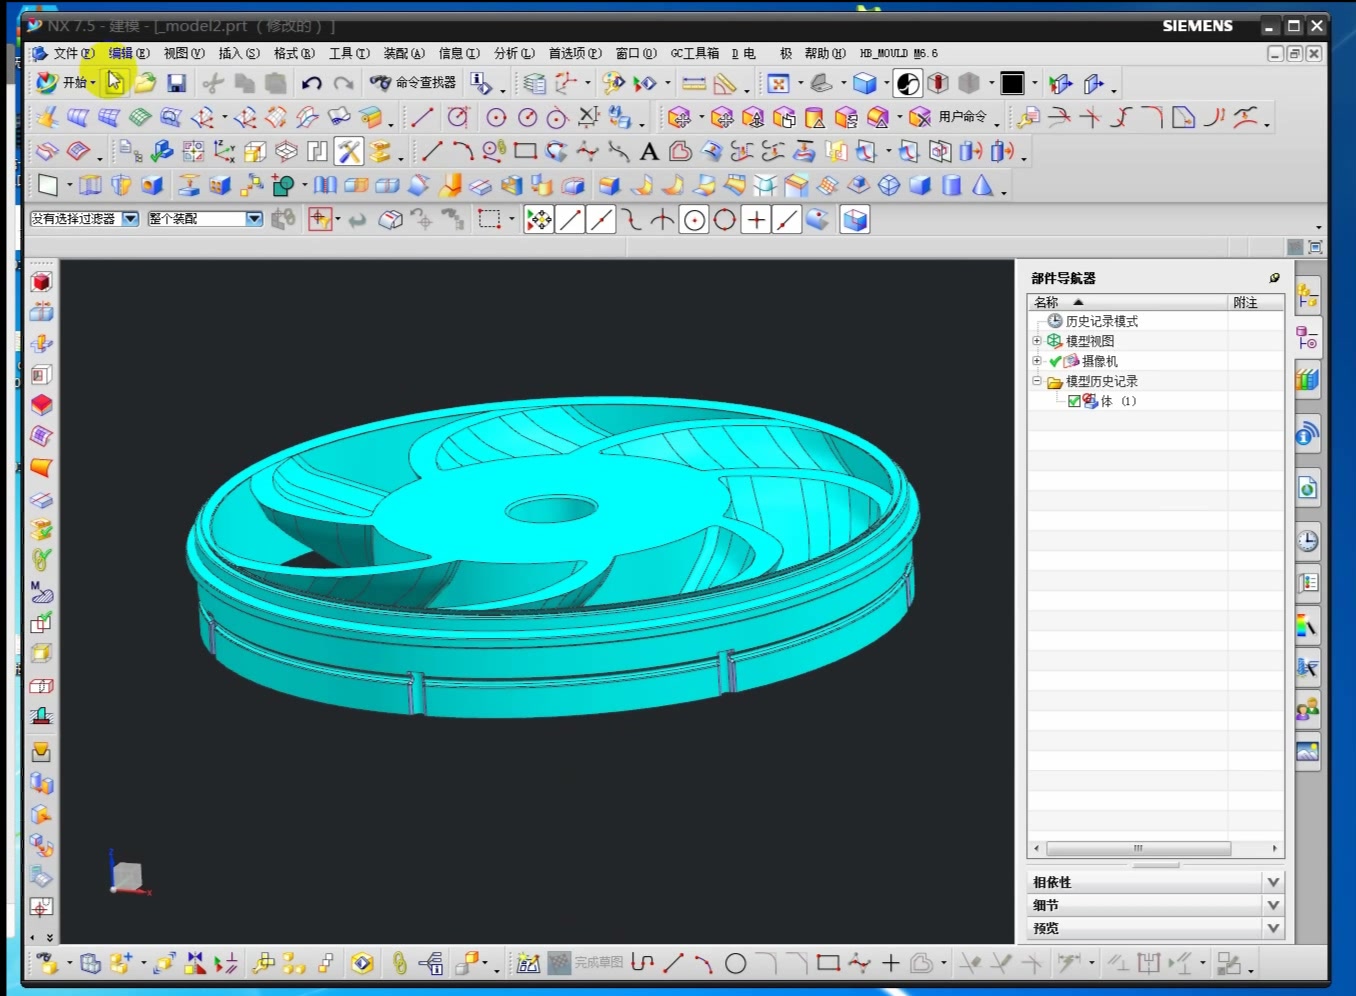Click the Open file folder icon

coord(145,83)
